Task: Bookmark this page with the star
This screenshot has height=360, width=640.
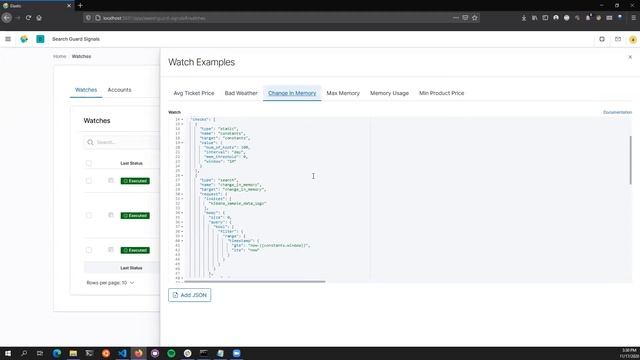Action: pyautogui.click(x=474, y=18)
